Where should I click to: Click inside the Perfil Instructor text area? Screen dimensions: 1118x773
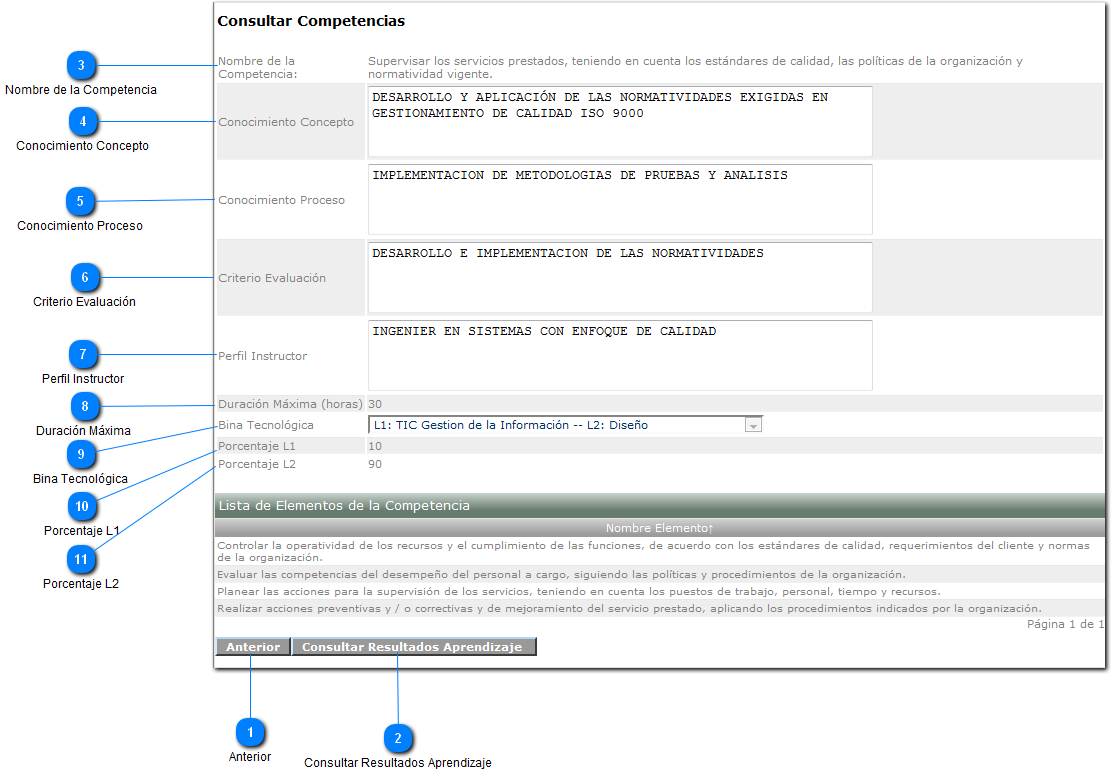pyautogui.click(x=620, y=355)
